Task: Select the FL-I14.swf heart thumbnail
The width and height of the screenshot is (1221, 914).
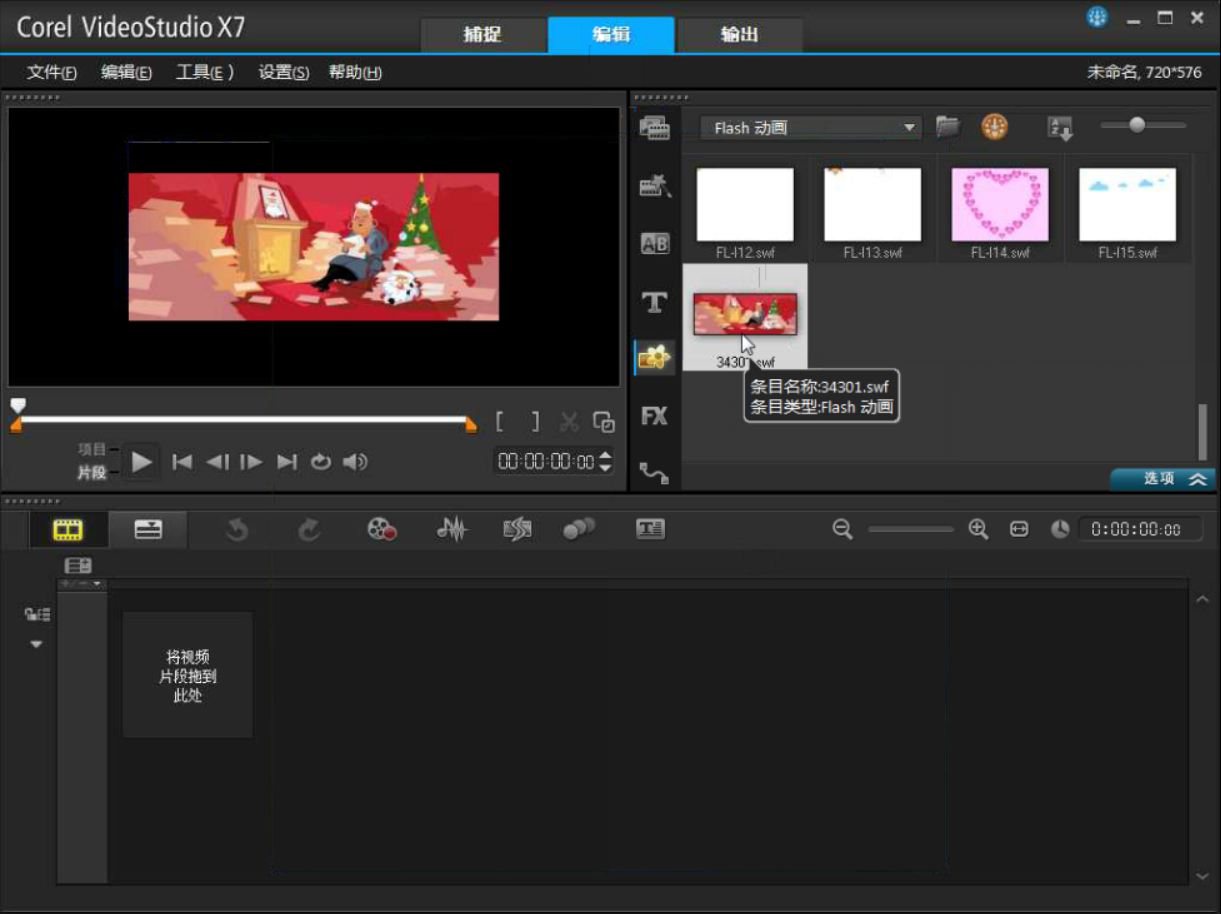Action: click(1000, 205)
